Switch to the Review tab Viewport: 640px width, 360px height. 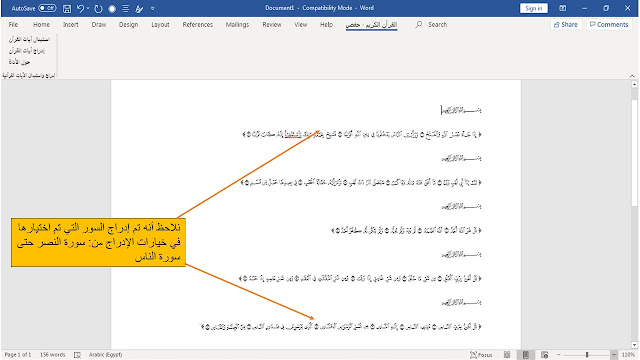point(272,24)
